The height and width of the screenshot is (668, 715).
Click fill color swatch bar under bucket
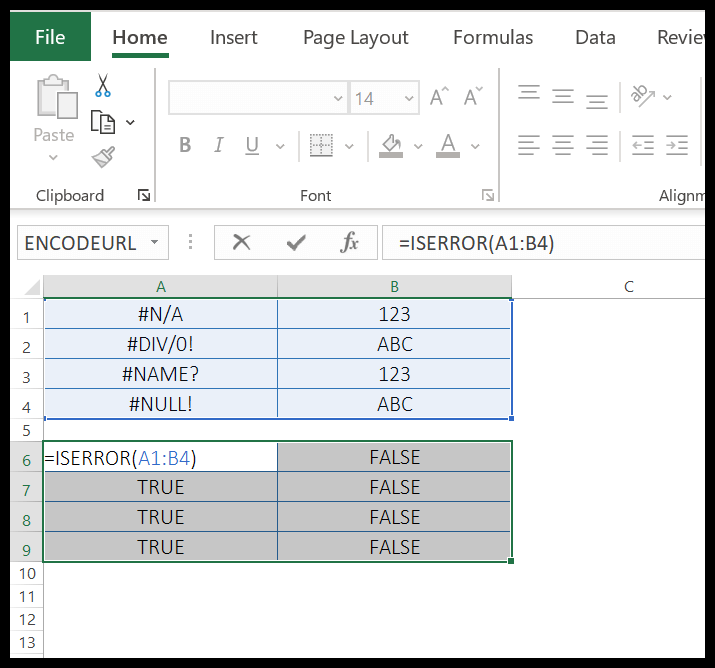point(391,155)
